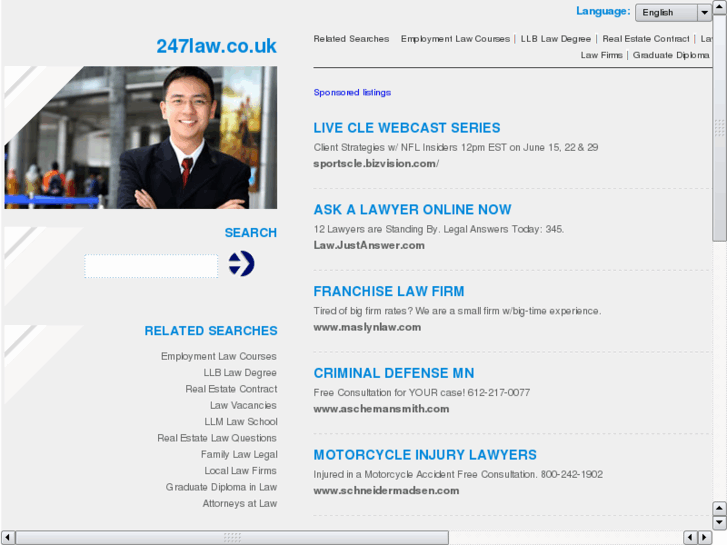This screenshot has width=727, height=545.
Task: Click the horizontal scrollbar left arrow
Action: click(7, 537)
